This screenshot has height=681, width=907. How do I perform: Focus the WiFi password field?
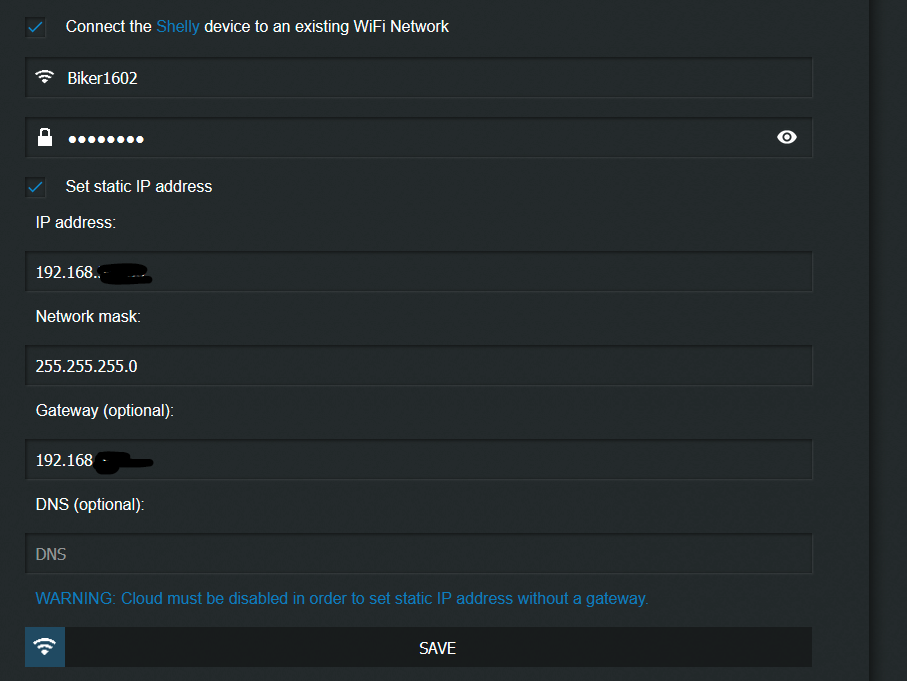pyautogui.click(x=419, y=138)
